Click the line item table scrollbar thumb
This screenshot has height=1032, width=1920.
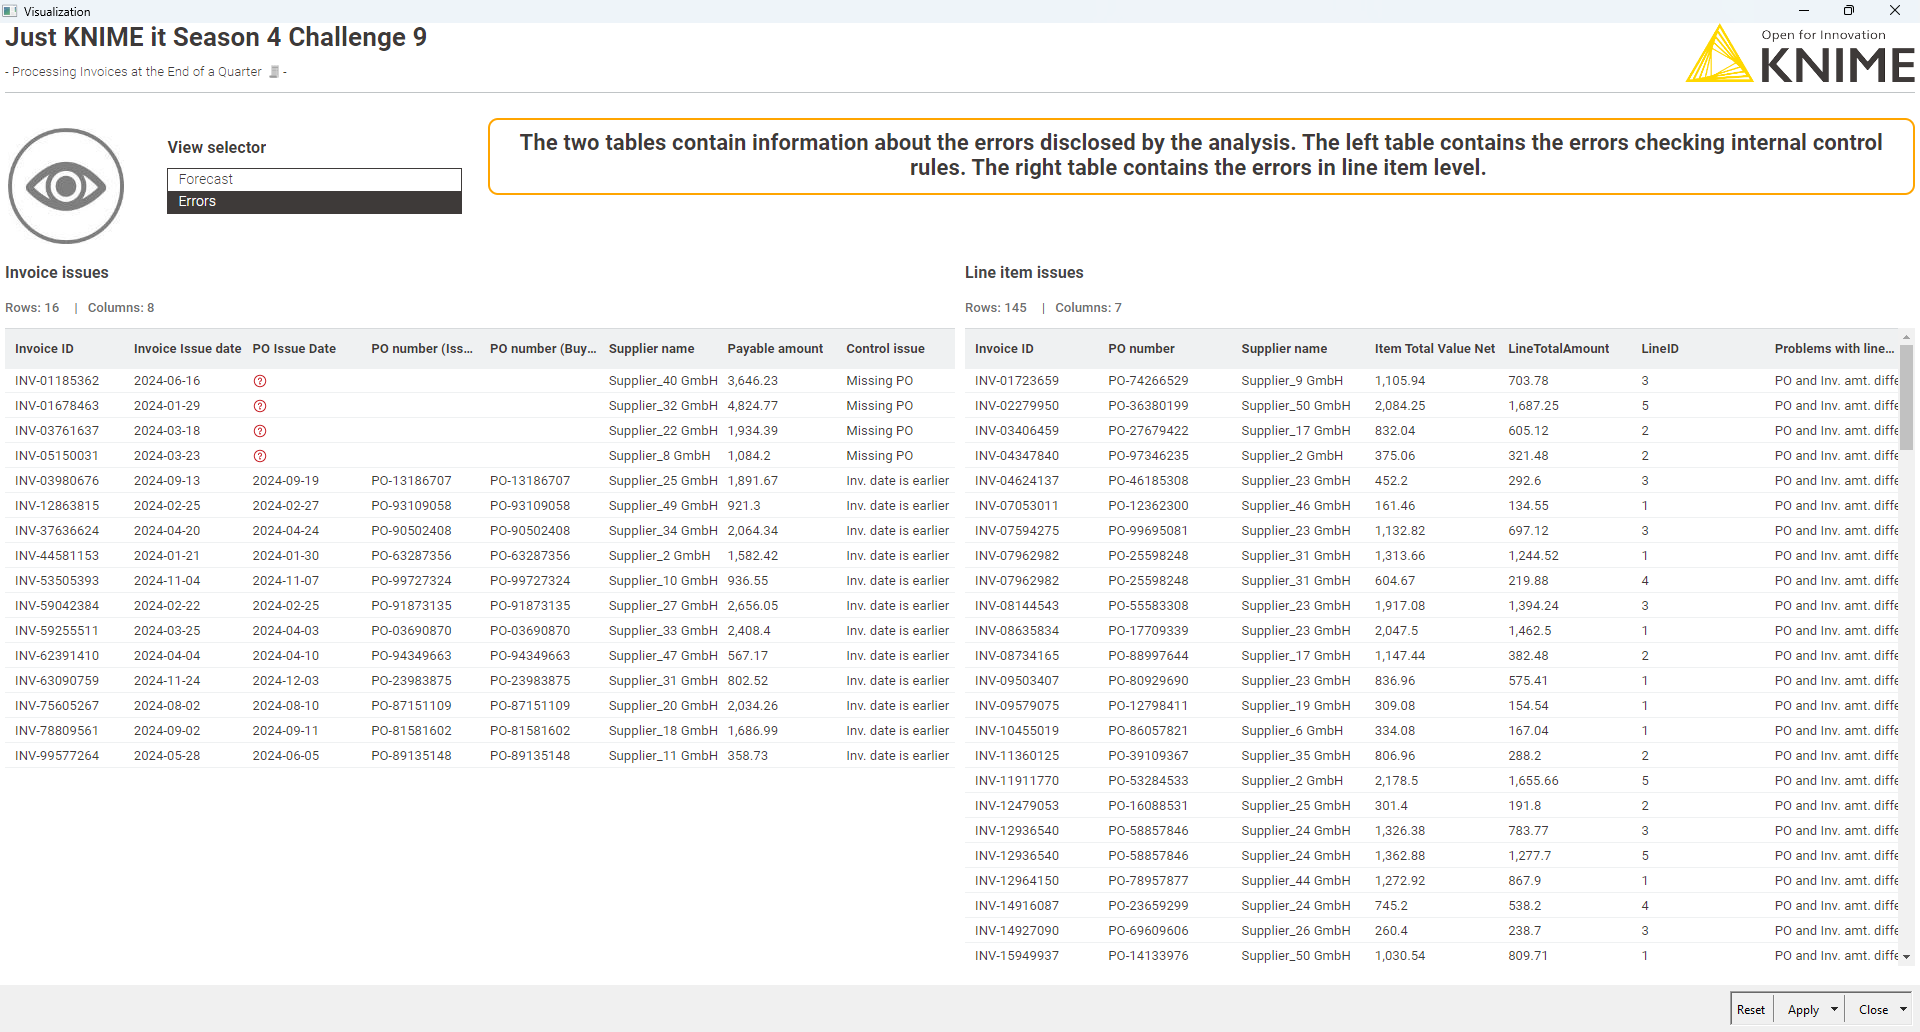point(1906,398)
